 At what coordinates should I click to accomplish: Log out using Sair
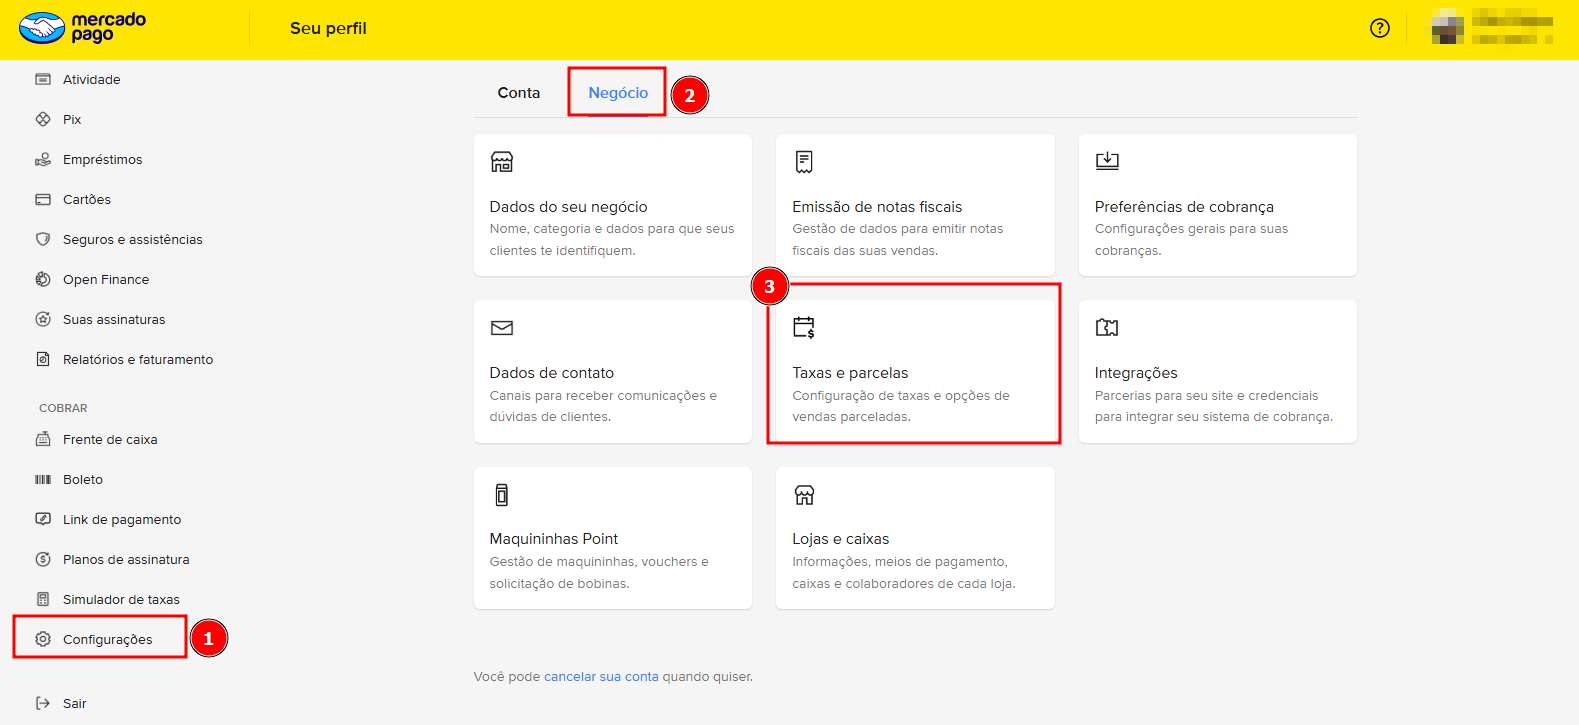(74, 704)
